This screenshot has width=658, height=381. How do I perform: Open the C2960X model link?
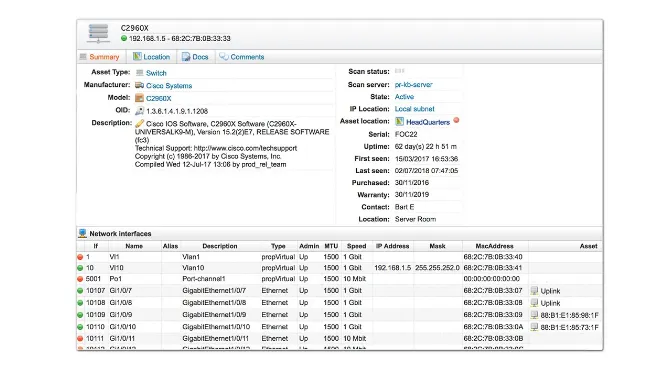pyautogui.click(x=159, y=99)
